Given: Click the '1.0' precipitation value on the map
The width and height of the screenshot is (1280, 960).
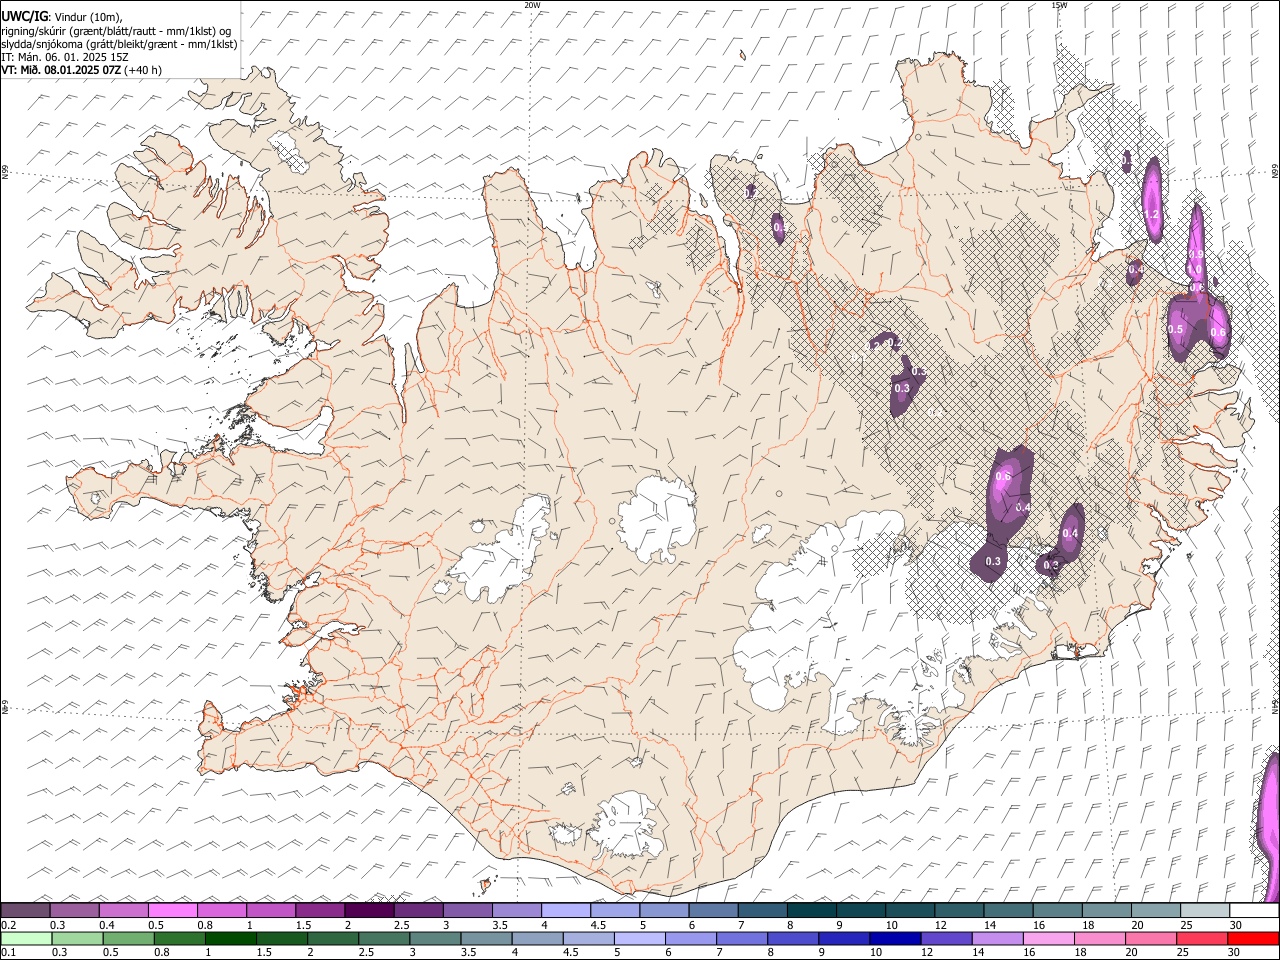Looking at the screenshot, I should coord(1195,270).
